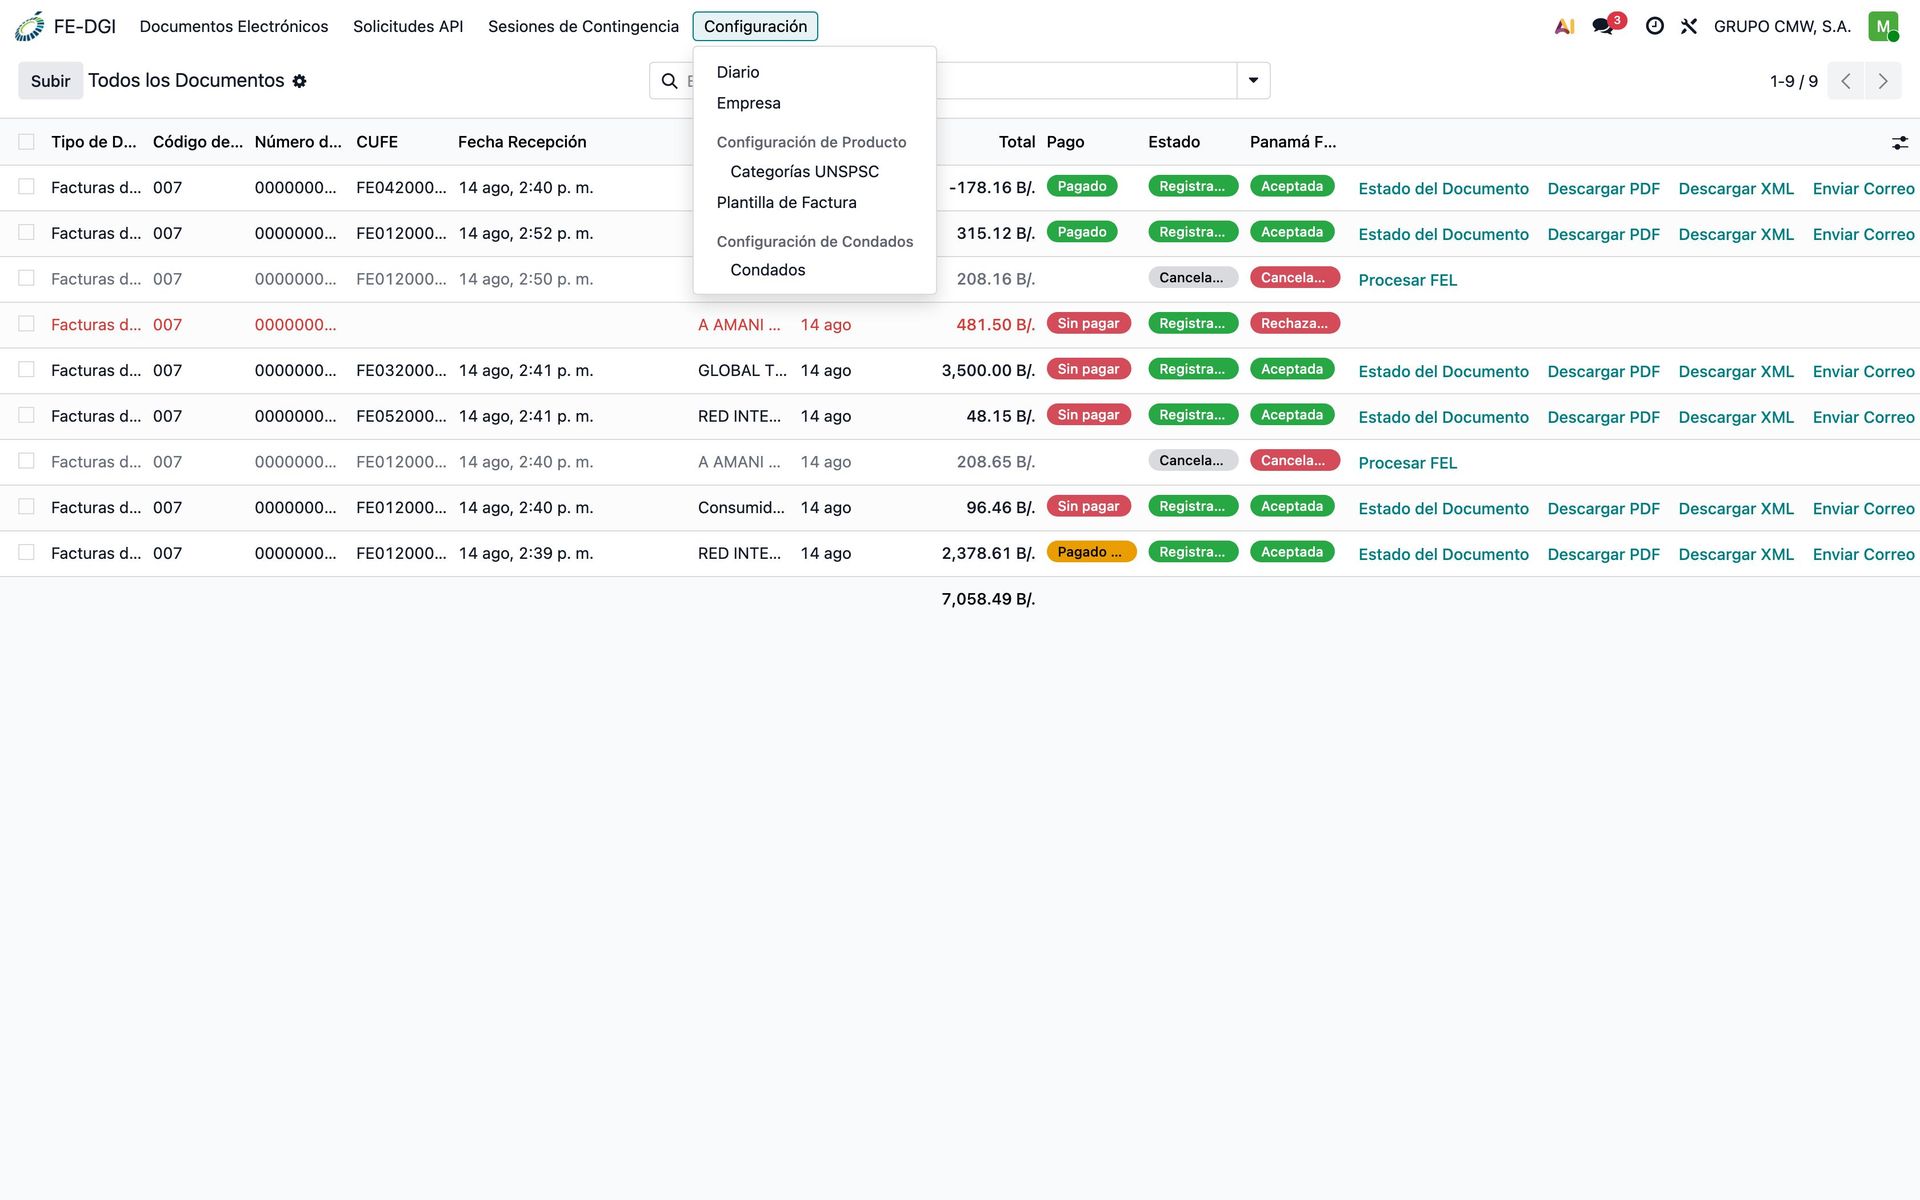Click Rechaza... badge in red row
This screenshot has width=1920, height=1200.
pos(1294,323)
